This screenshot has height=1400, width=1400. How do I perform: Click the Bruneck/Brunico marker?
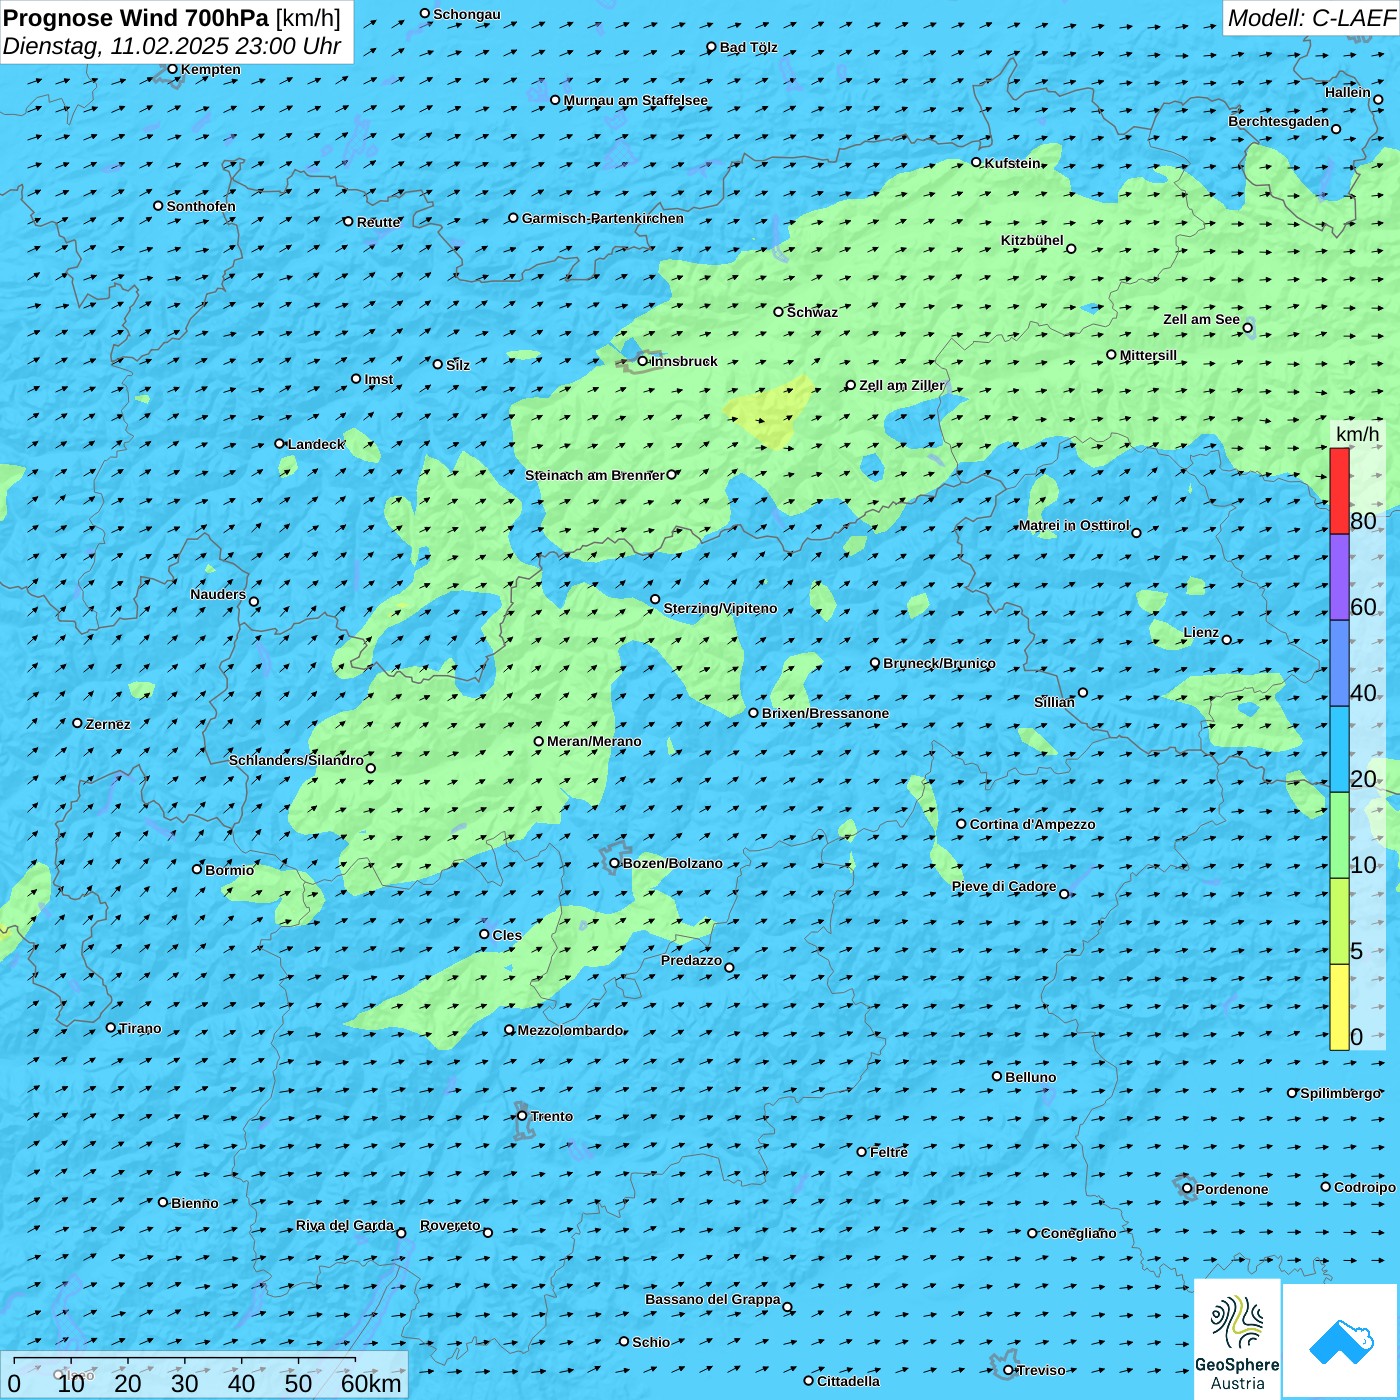pos(875,662)
